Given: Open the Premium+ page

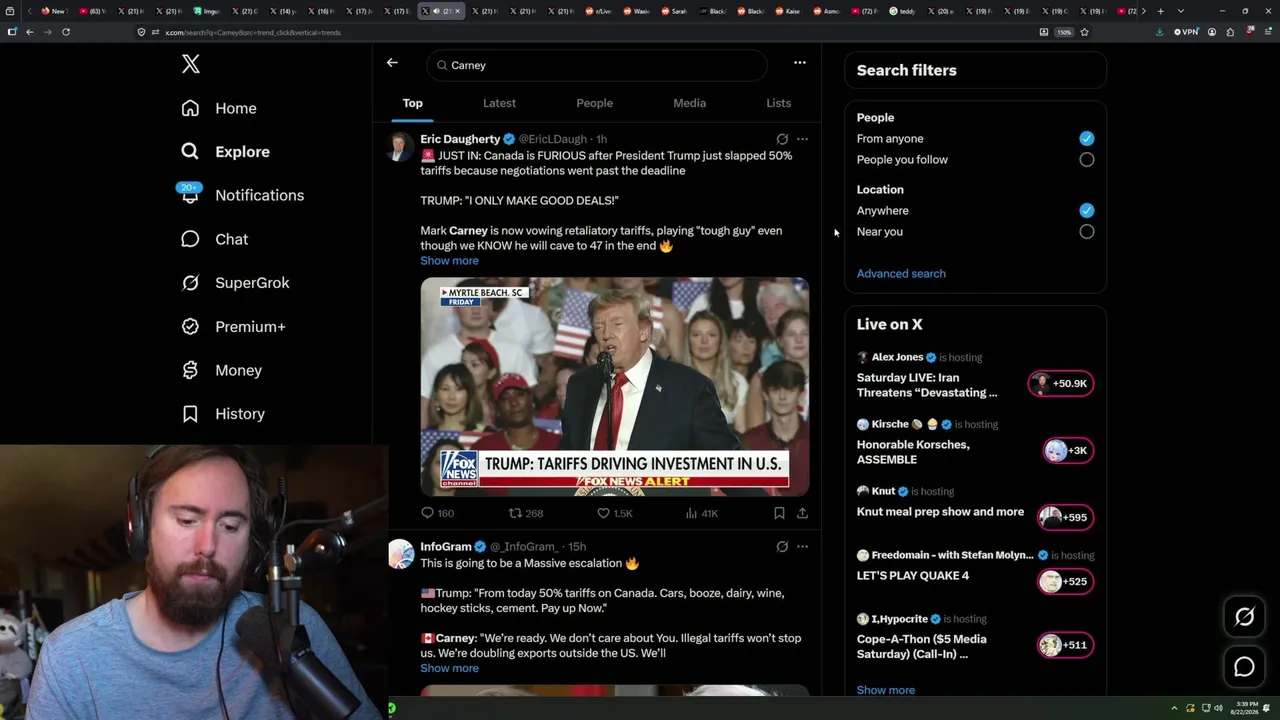Looking at the screenshot, I should tap(233, 327).
